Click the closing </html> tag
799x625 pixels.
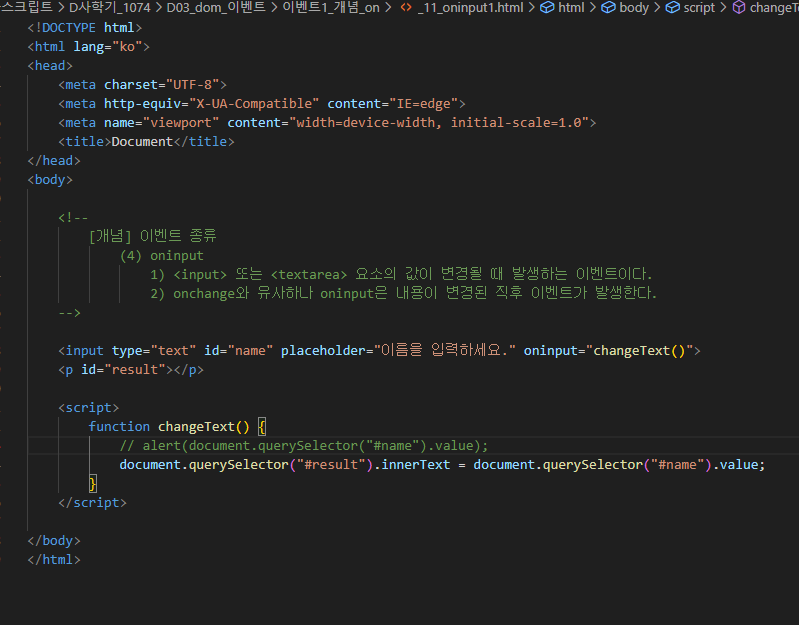pyautogui.click(x=54, y=560)
